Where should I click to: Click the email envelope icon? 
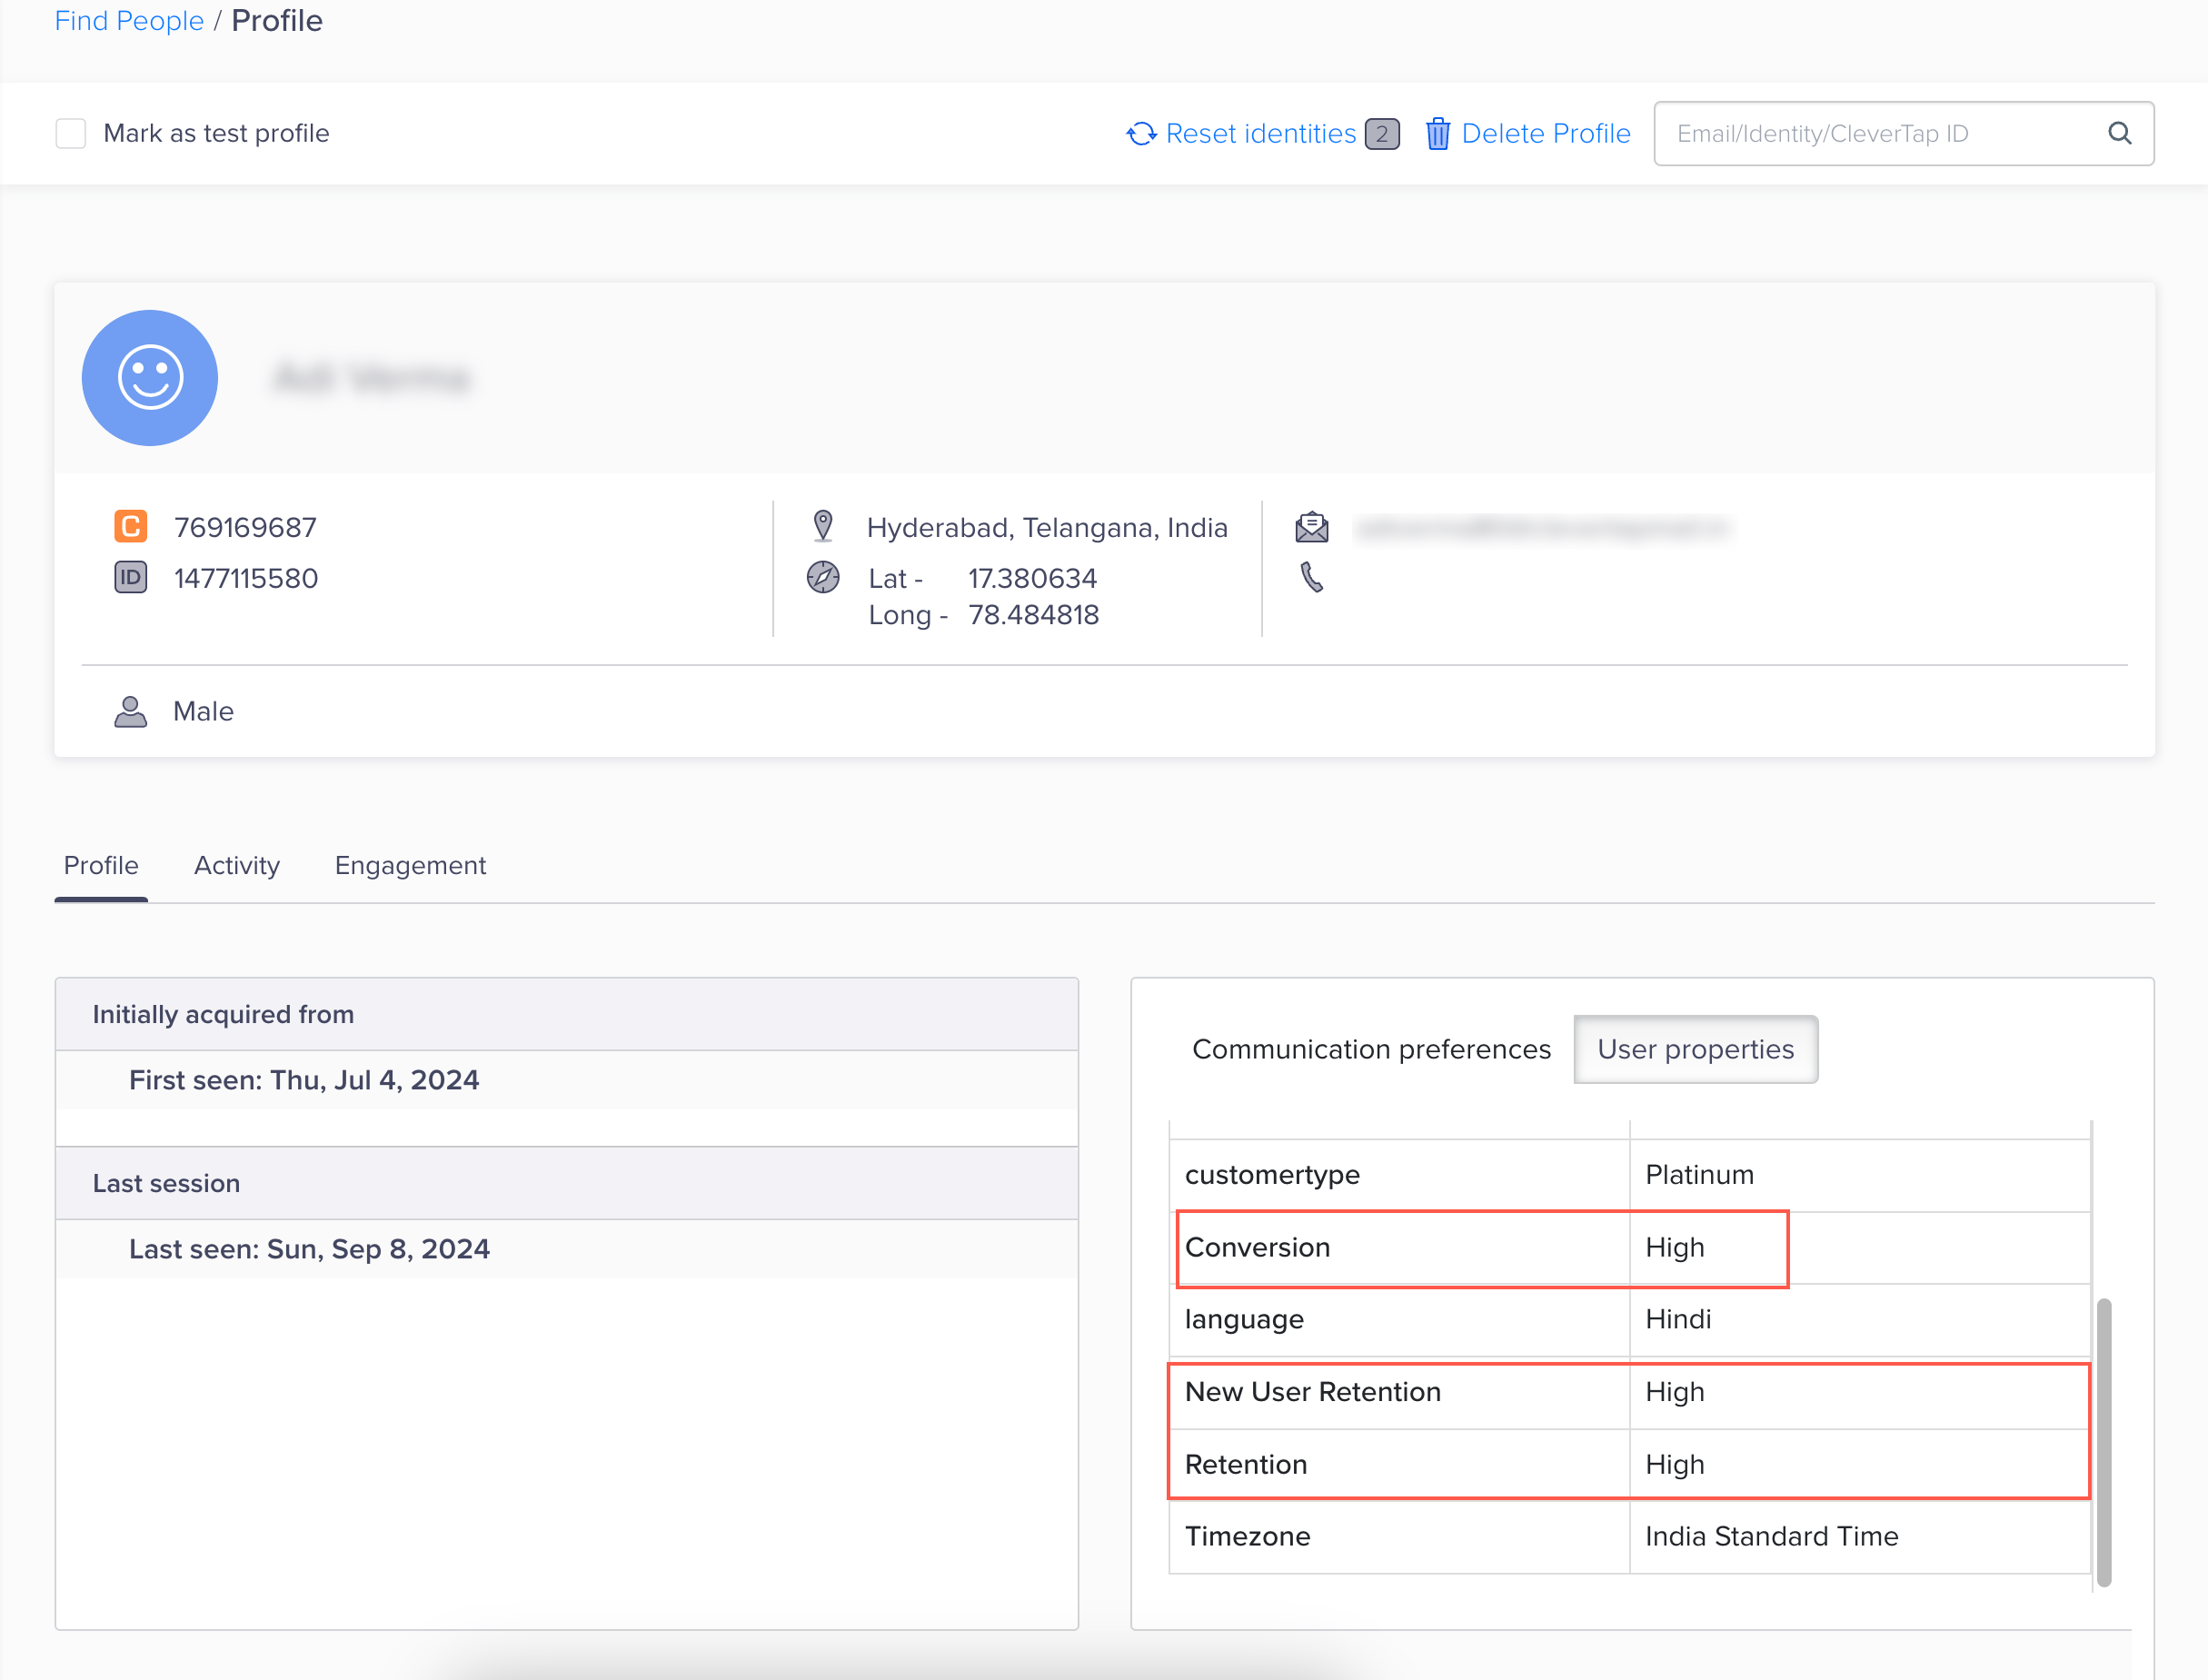point(1311,527)
